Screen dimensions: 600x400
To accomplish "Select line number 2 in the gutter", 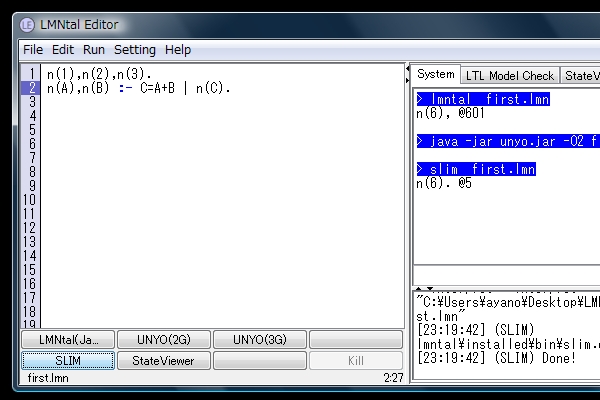I will click(x=31, y=88).
